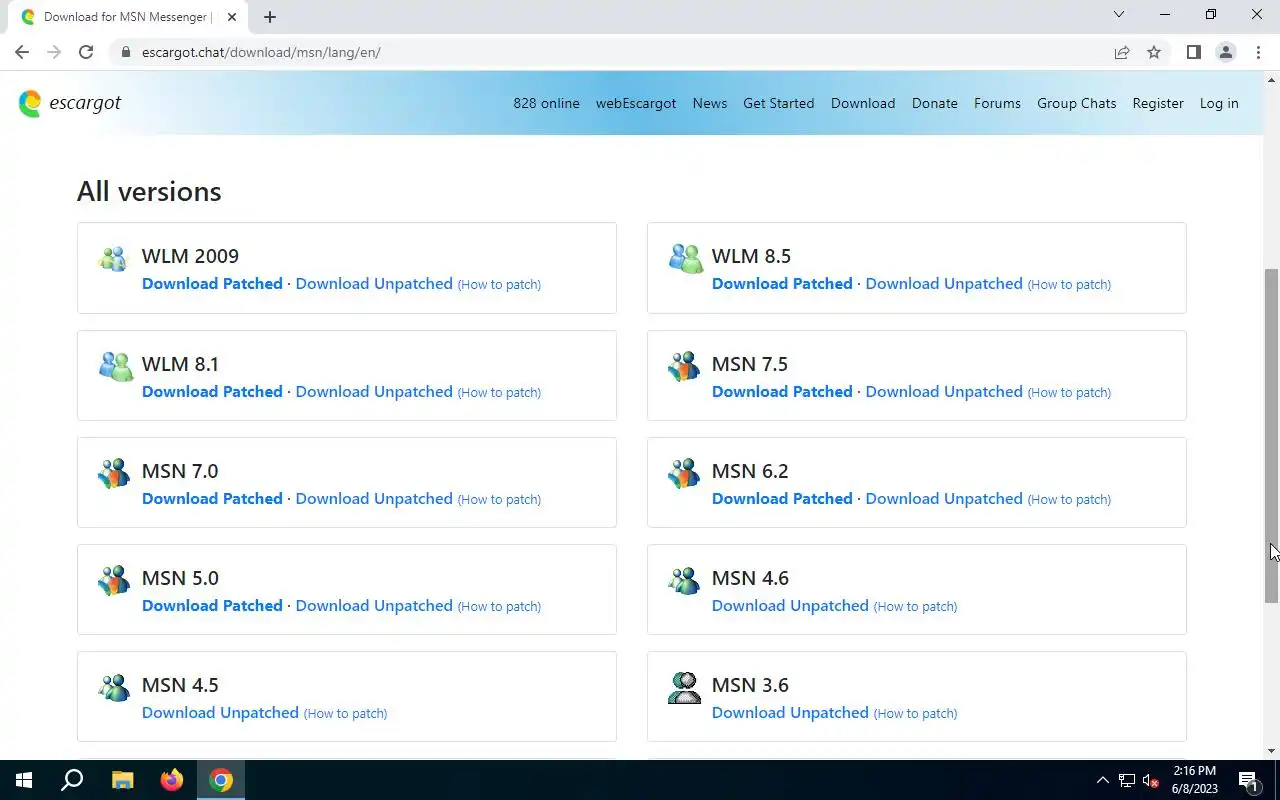The width and height of the screenshot is (1280, 800).
Task: Click the MSN 4.5 buddy icon
Action: point(114,687)
